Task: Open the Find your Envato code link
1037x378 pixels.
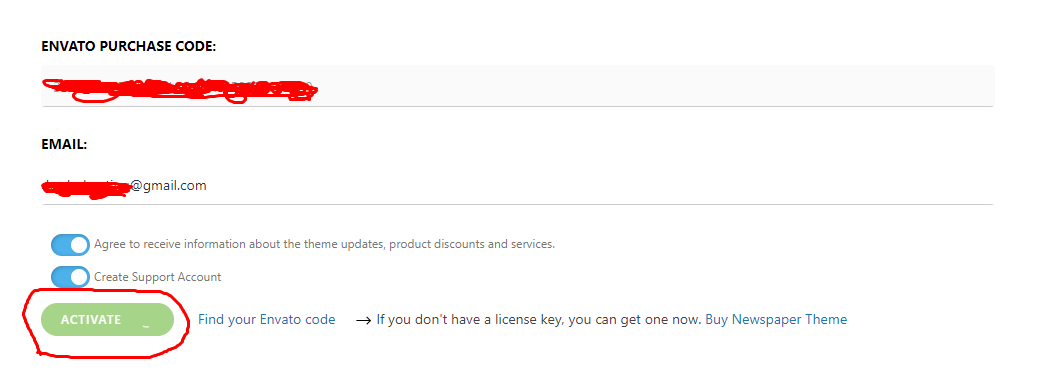Action: (x=267, y=320)
